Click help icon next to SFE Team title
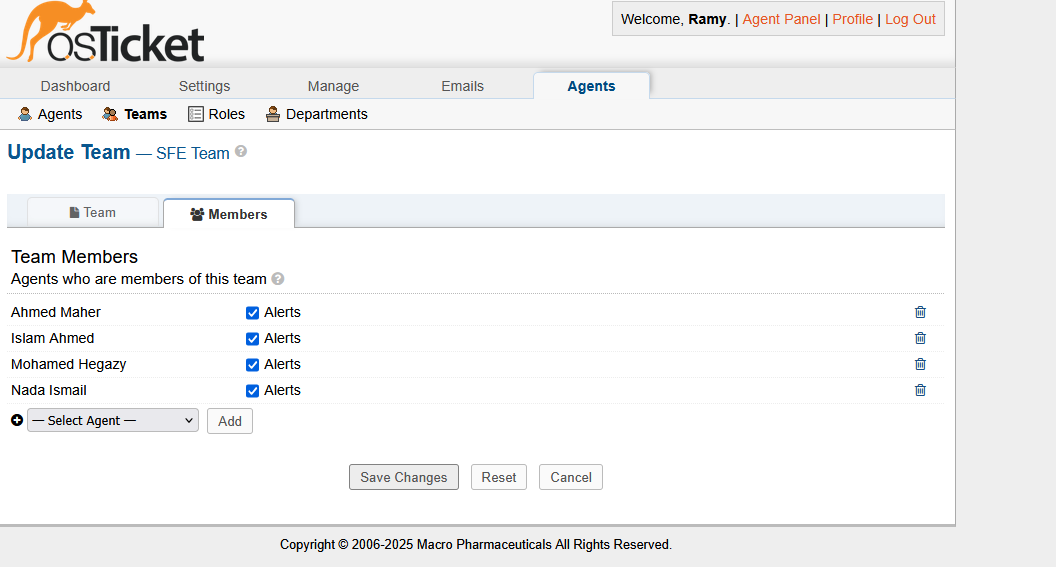Viewport: 1056px width, 567px height. pos(241,152)
